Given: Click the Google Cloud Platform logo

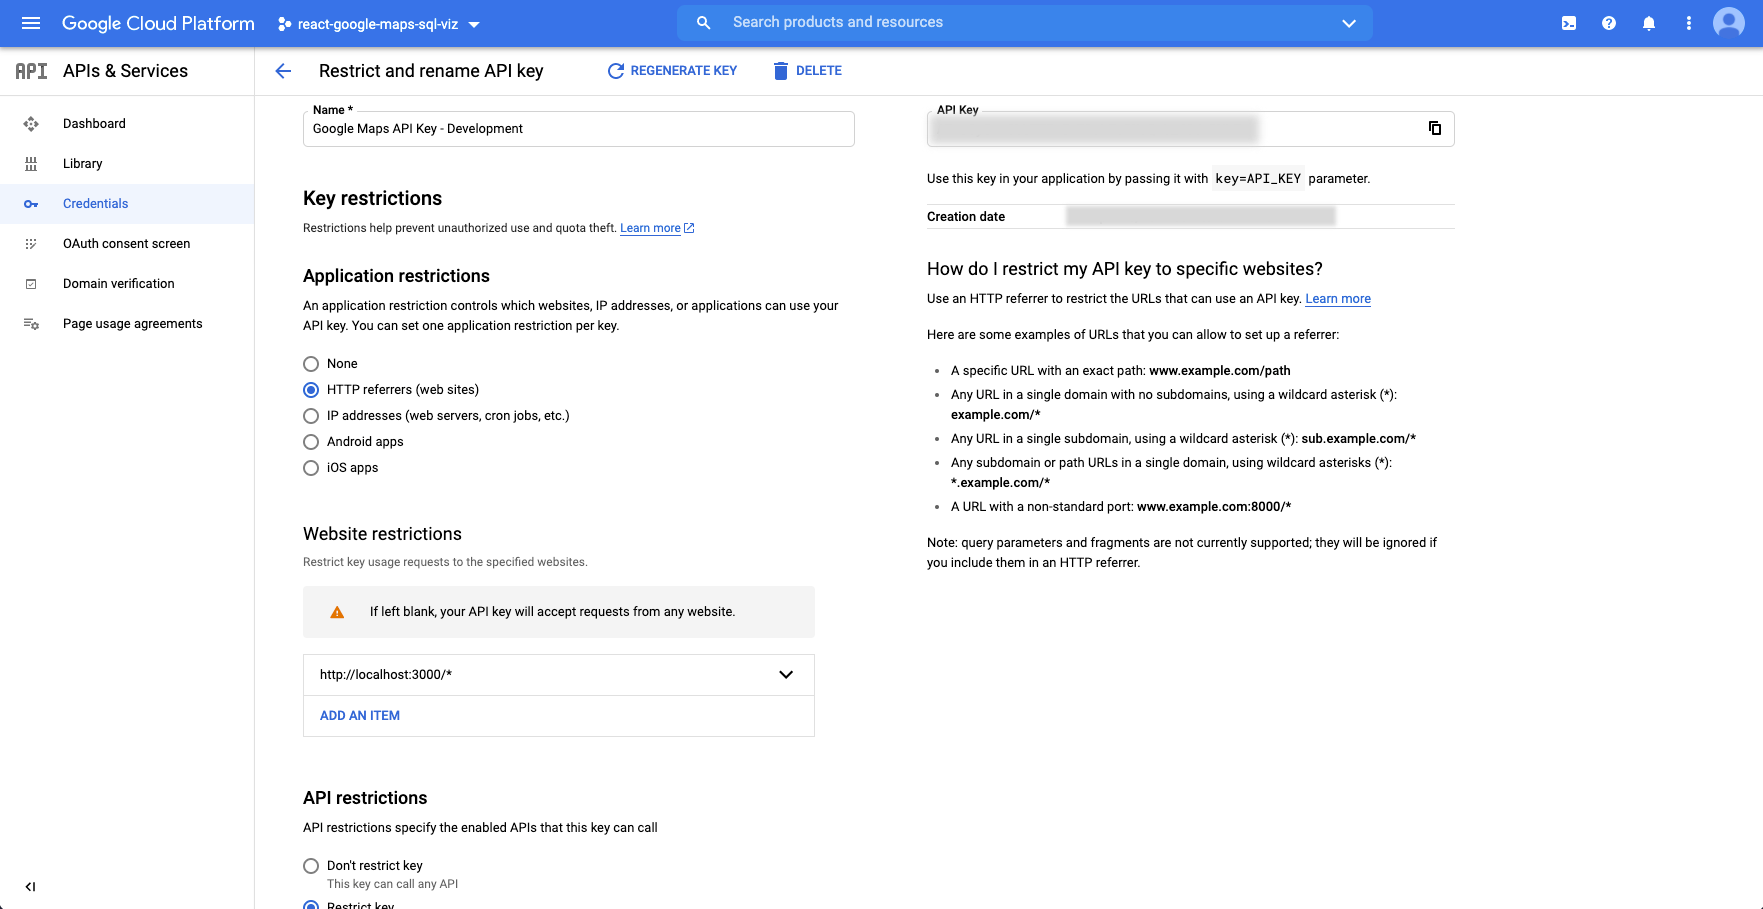Looking at the screenshot, I should (x=158, y=23).
